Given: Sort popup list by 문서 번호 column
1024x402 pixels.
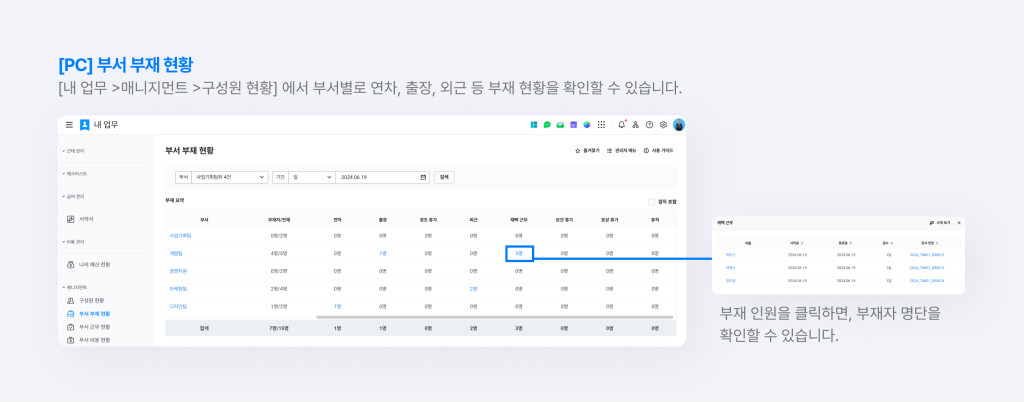Looking at the screenshot, I should click(x=927, y=243).
